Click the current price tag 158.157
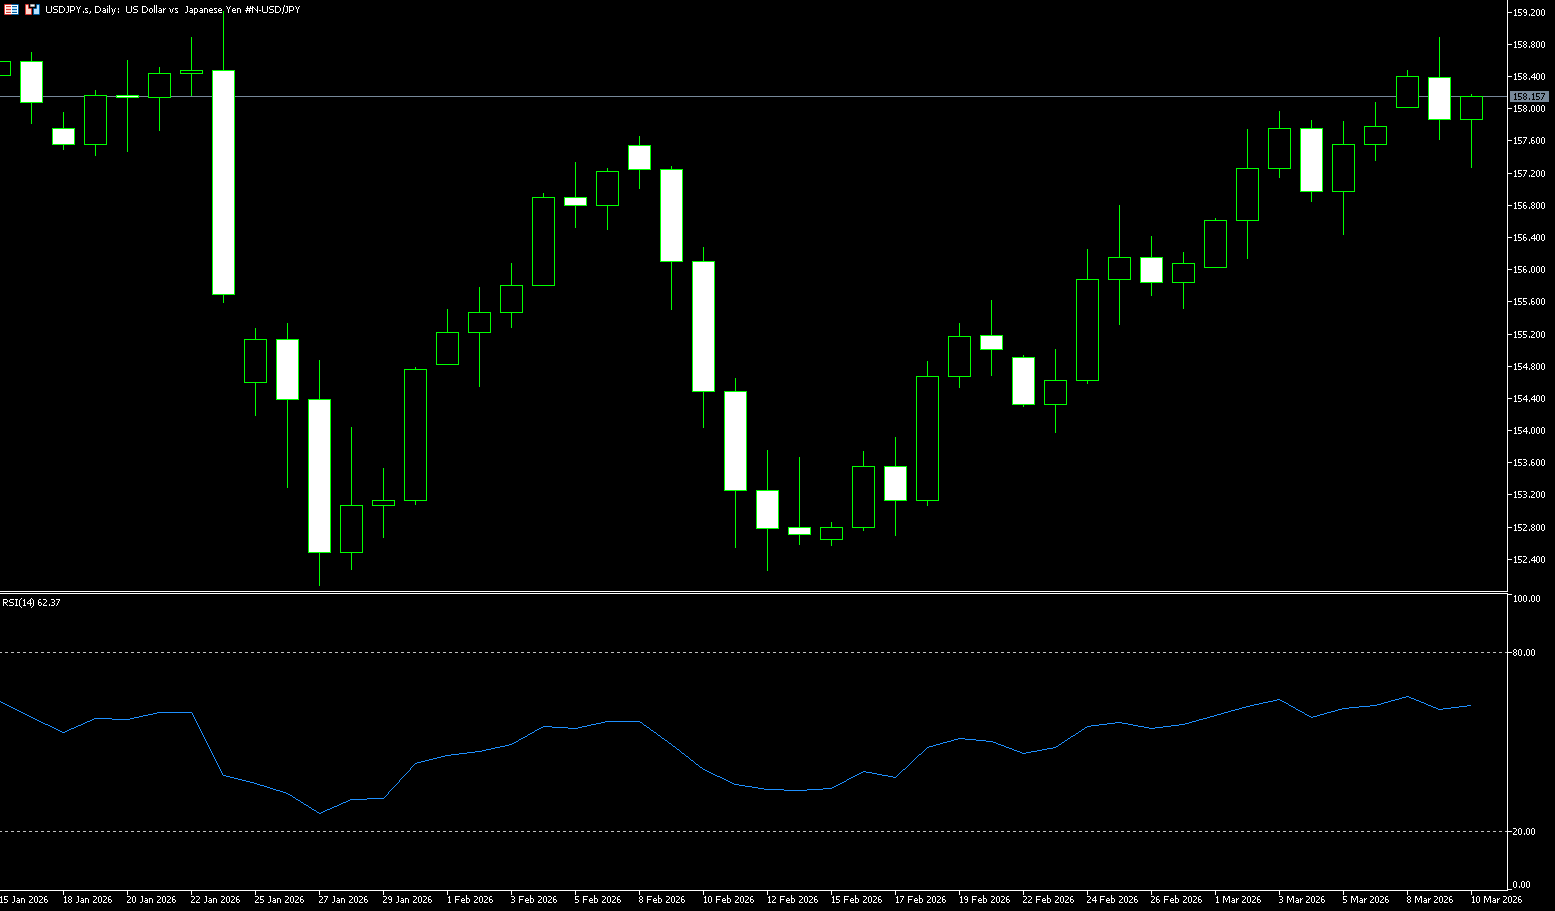This screenshot has width=1555, height=911. 1529,97
